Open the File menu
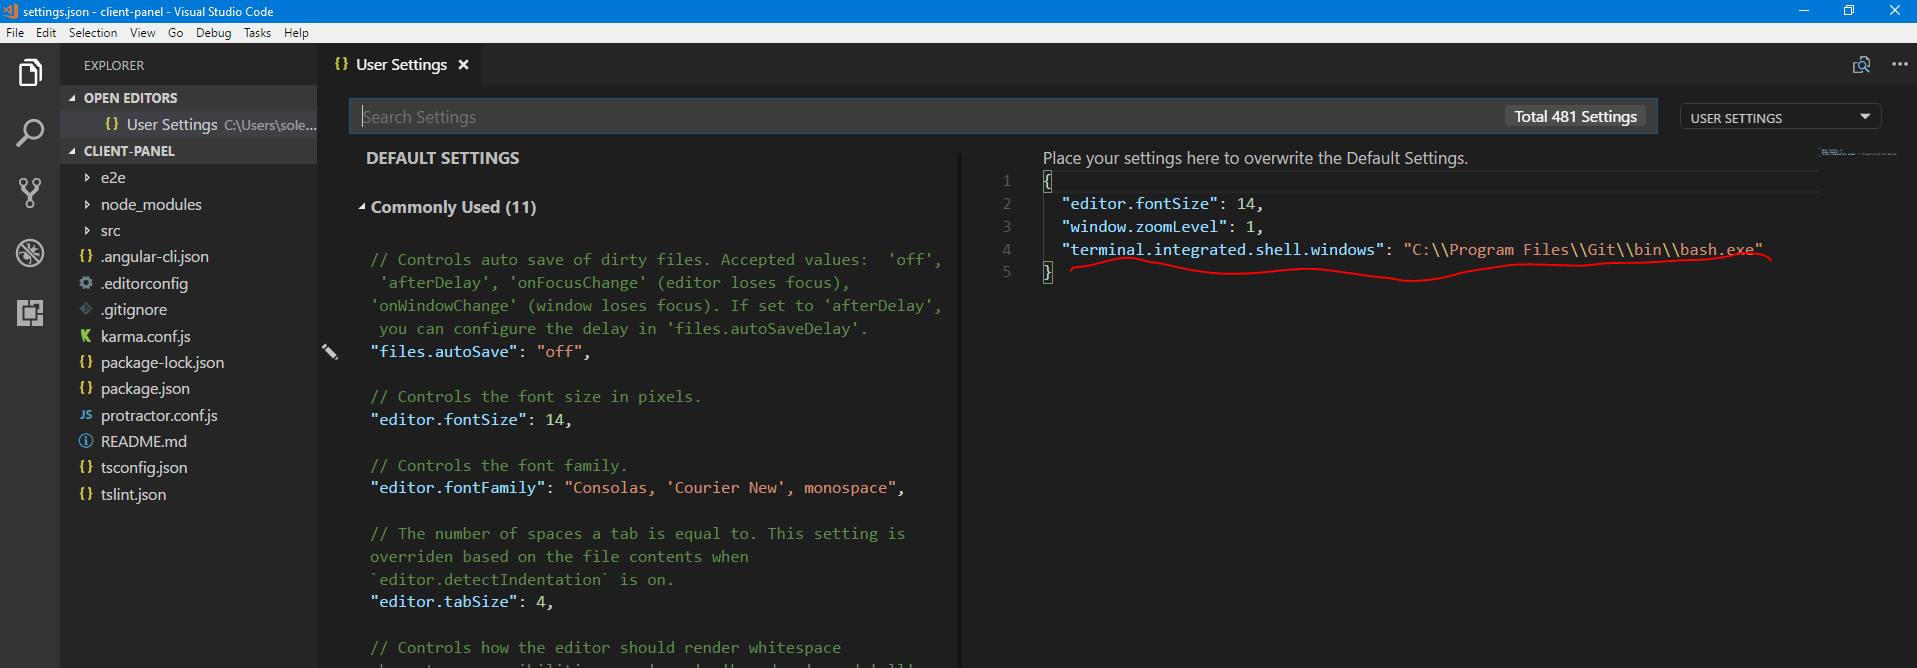The width and height of the screenshot is (1917, 668). pyautogui.click(x=15, y=33)
